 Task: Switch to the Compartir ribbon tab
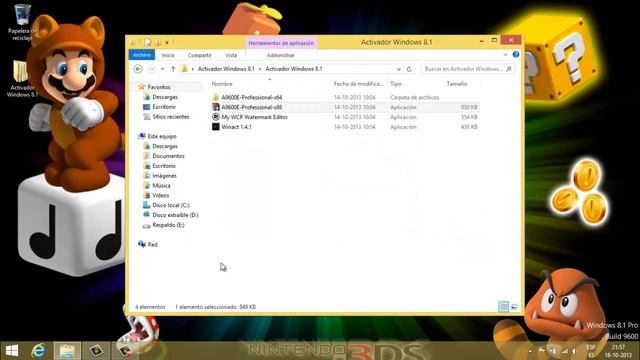(x=200, y=55)
